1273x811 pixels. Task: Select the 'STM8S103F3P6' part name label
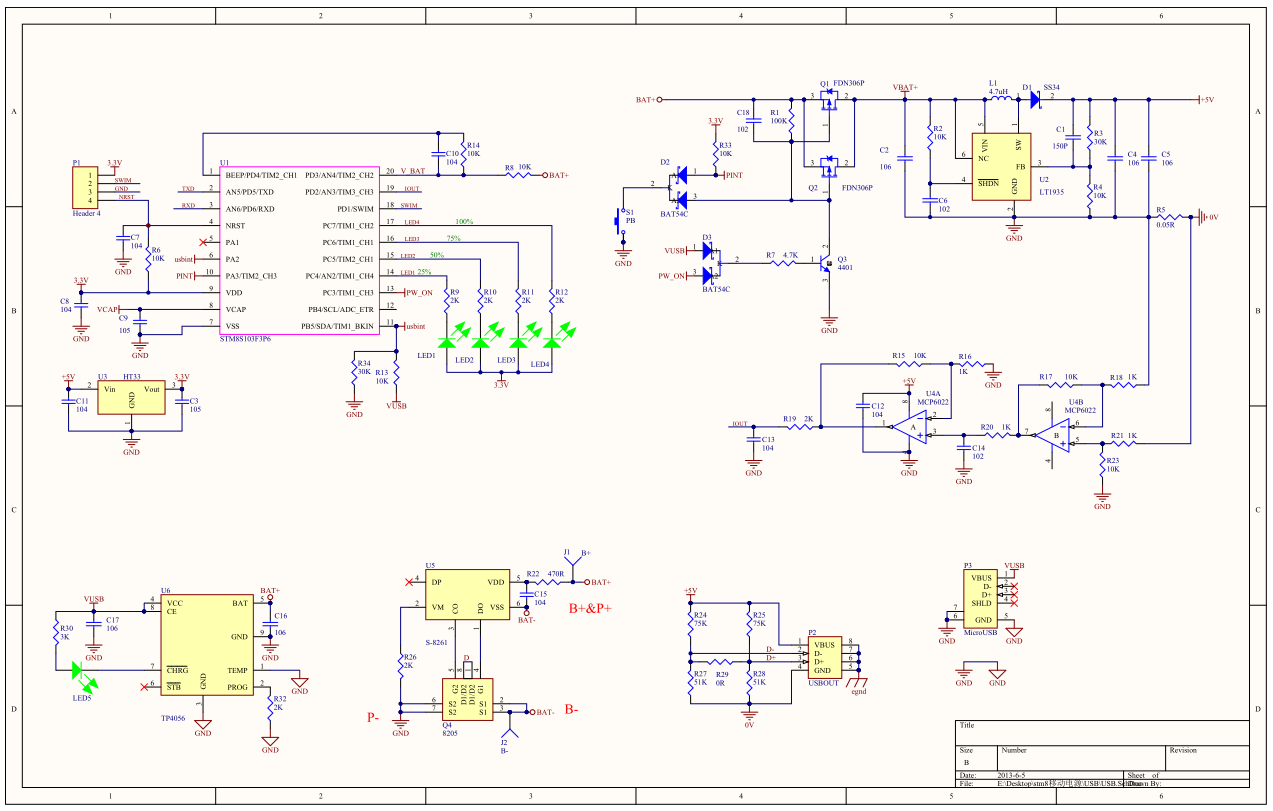[x=246, y=339]
